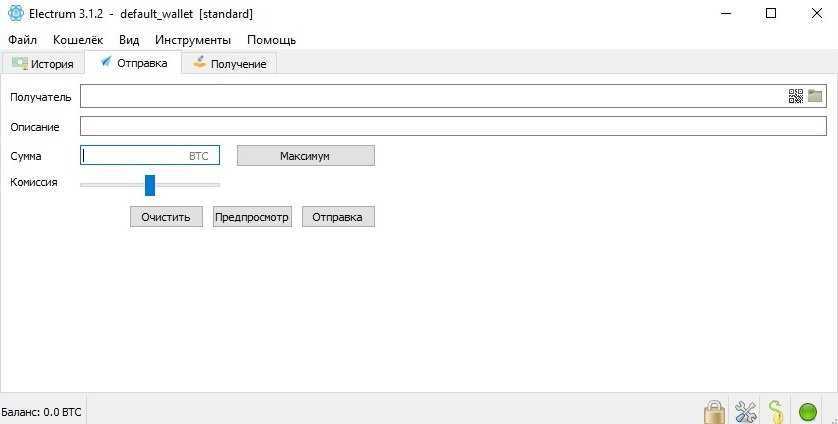
Task: Focus the Получатель address field
Action: [x=453, y=96]
